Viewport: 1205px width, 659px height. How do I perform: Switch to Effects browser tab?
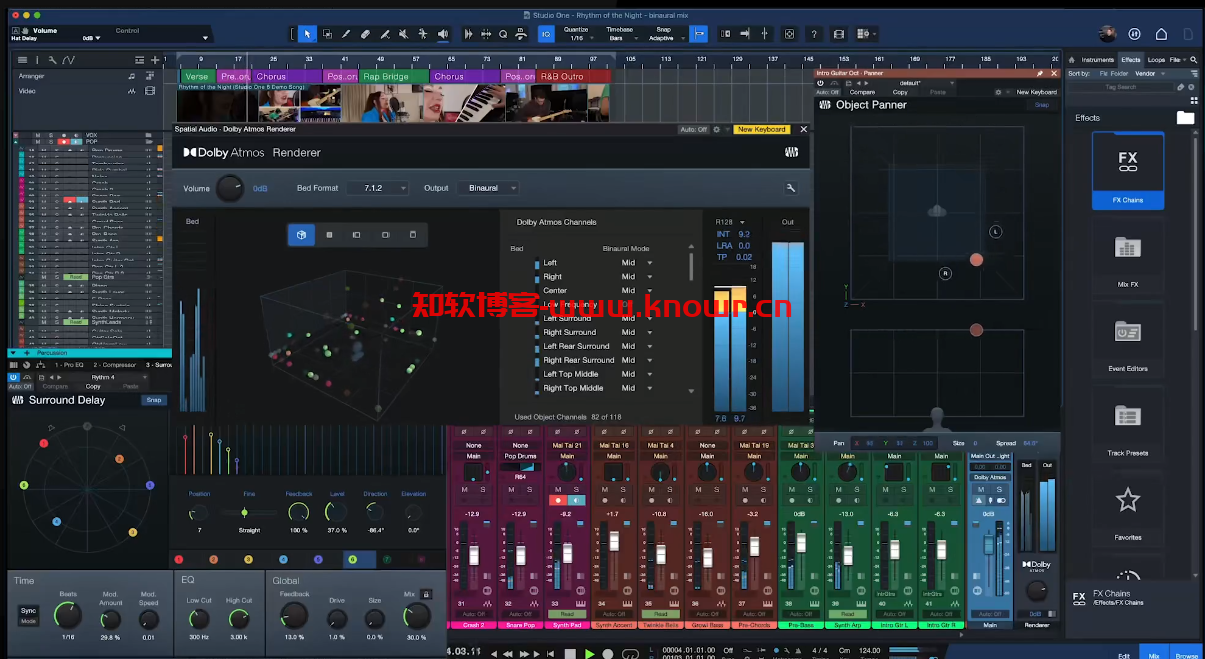[1130, 60]
